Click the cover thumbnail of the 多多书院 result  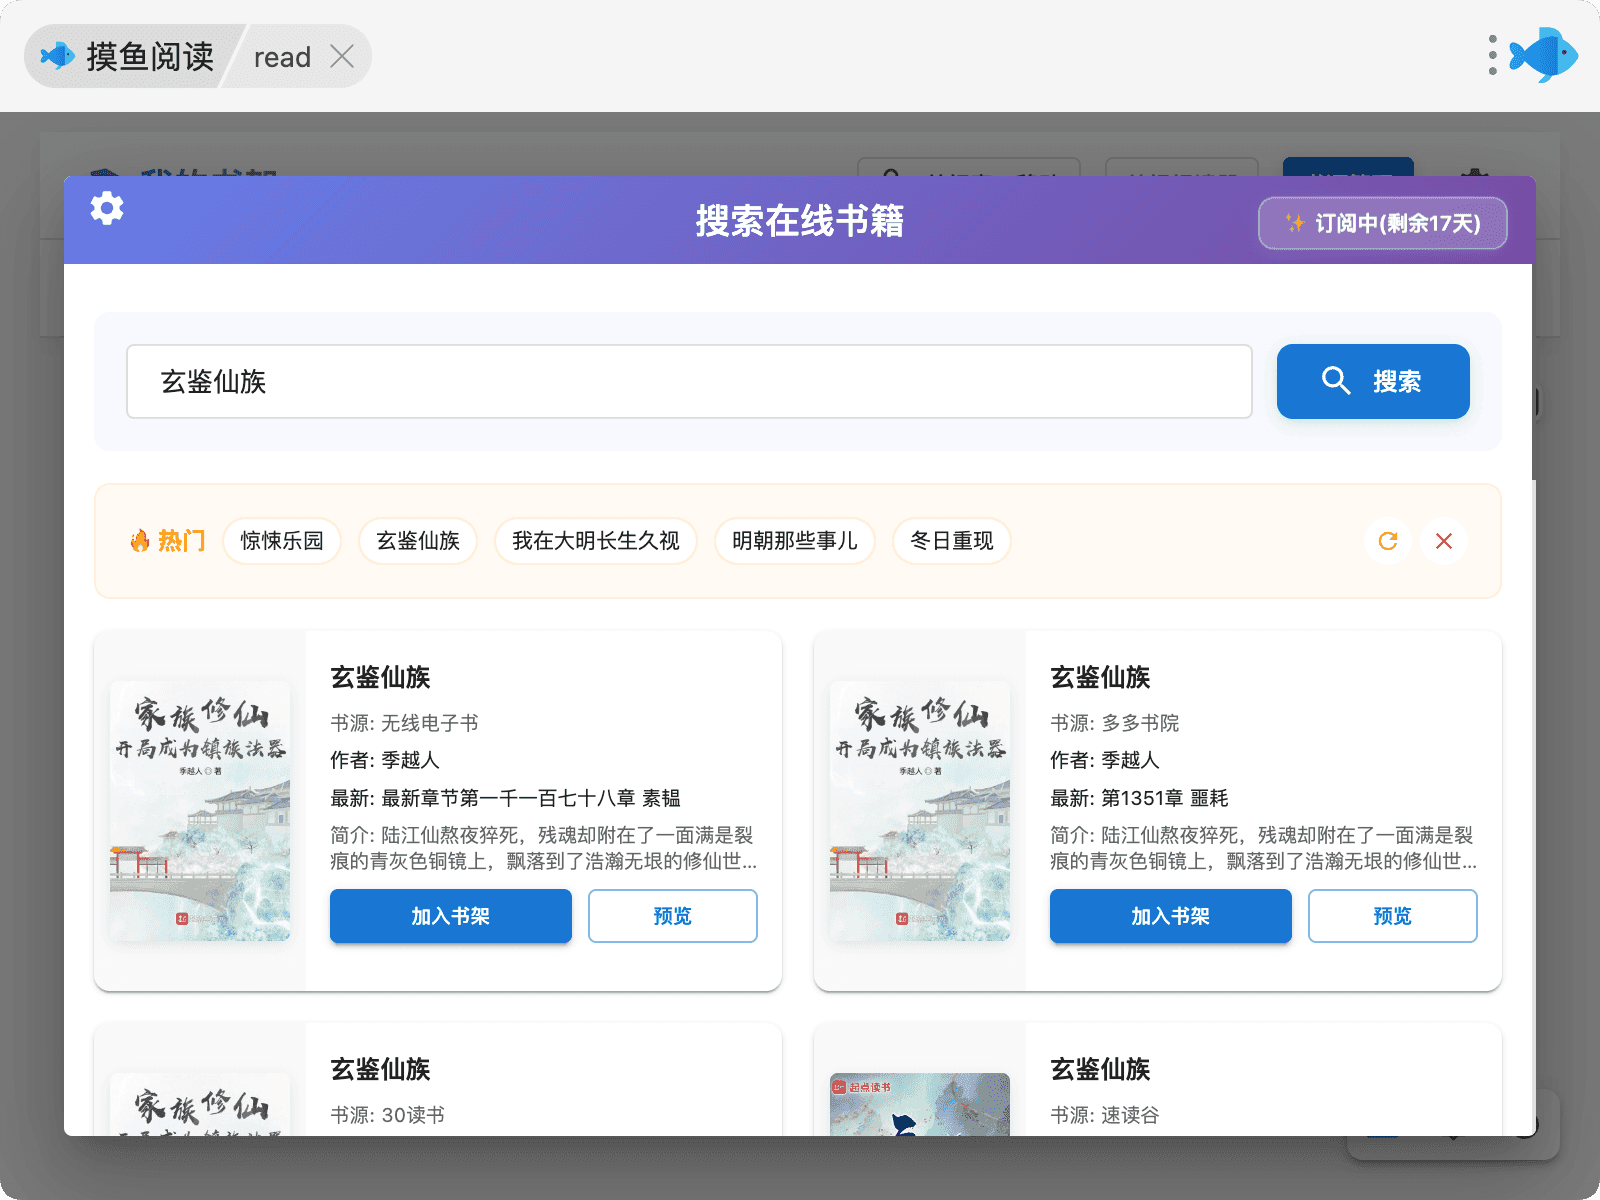pos(919,811)
